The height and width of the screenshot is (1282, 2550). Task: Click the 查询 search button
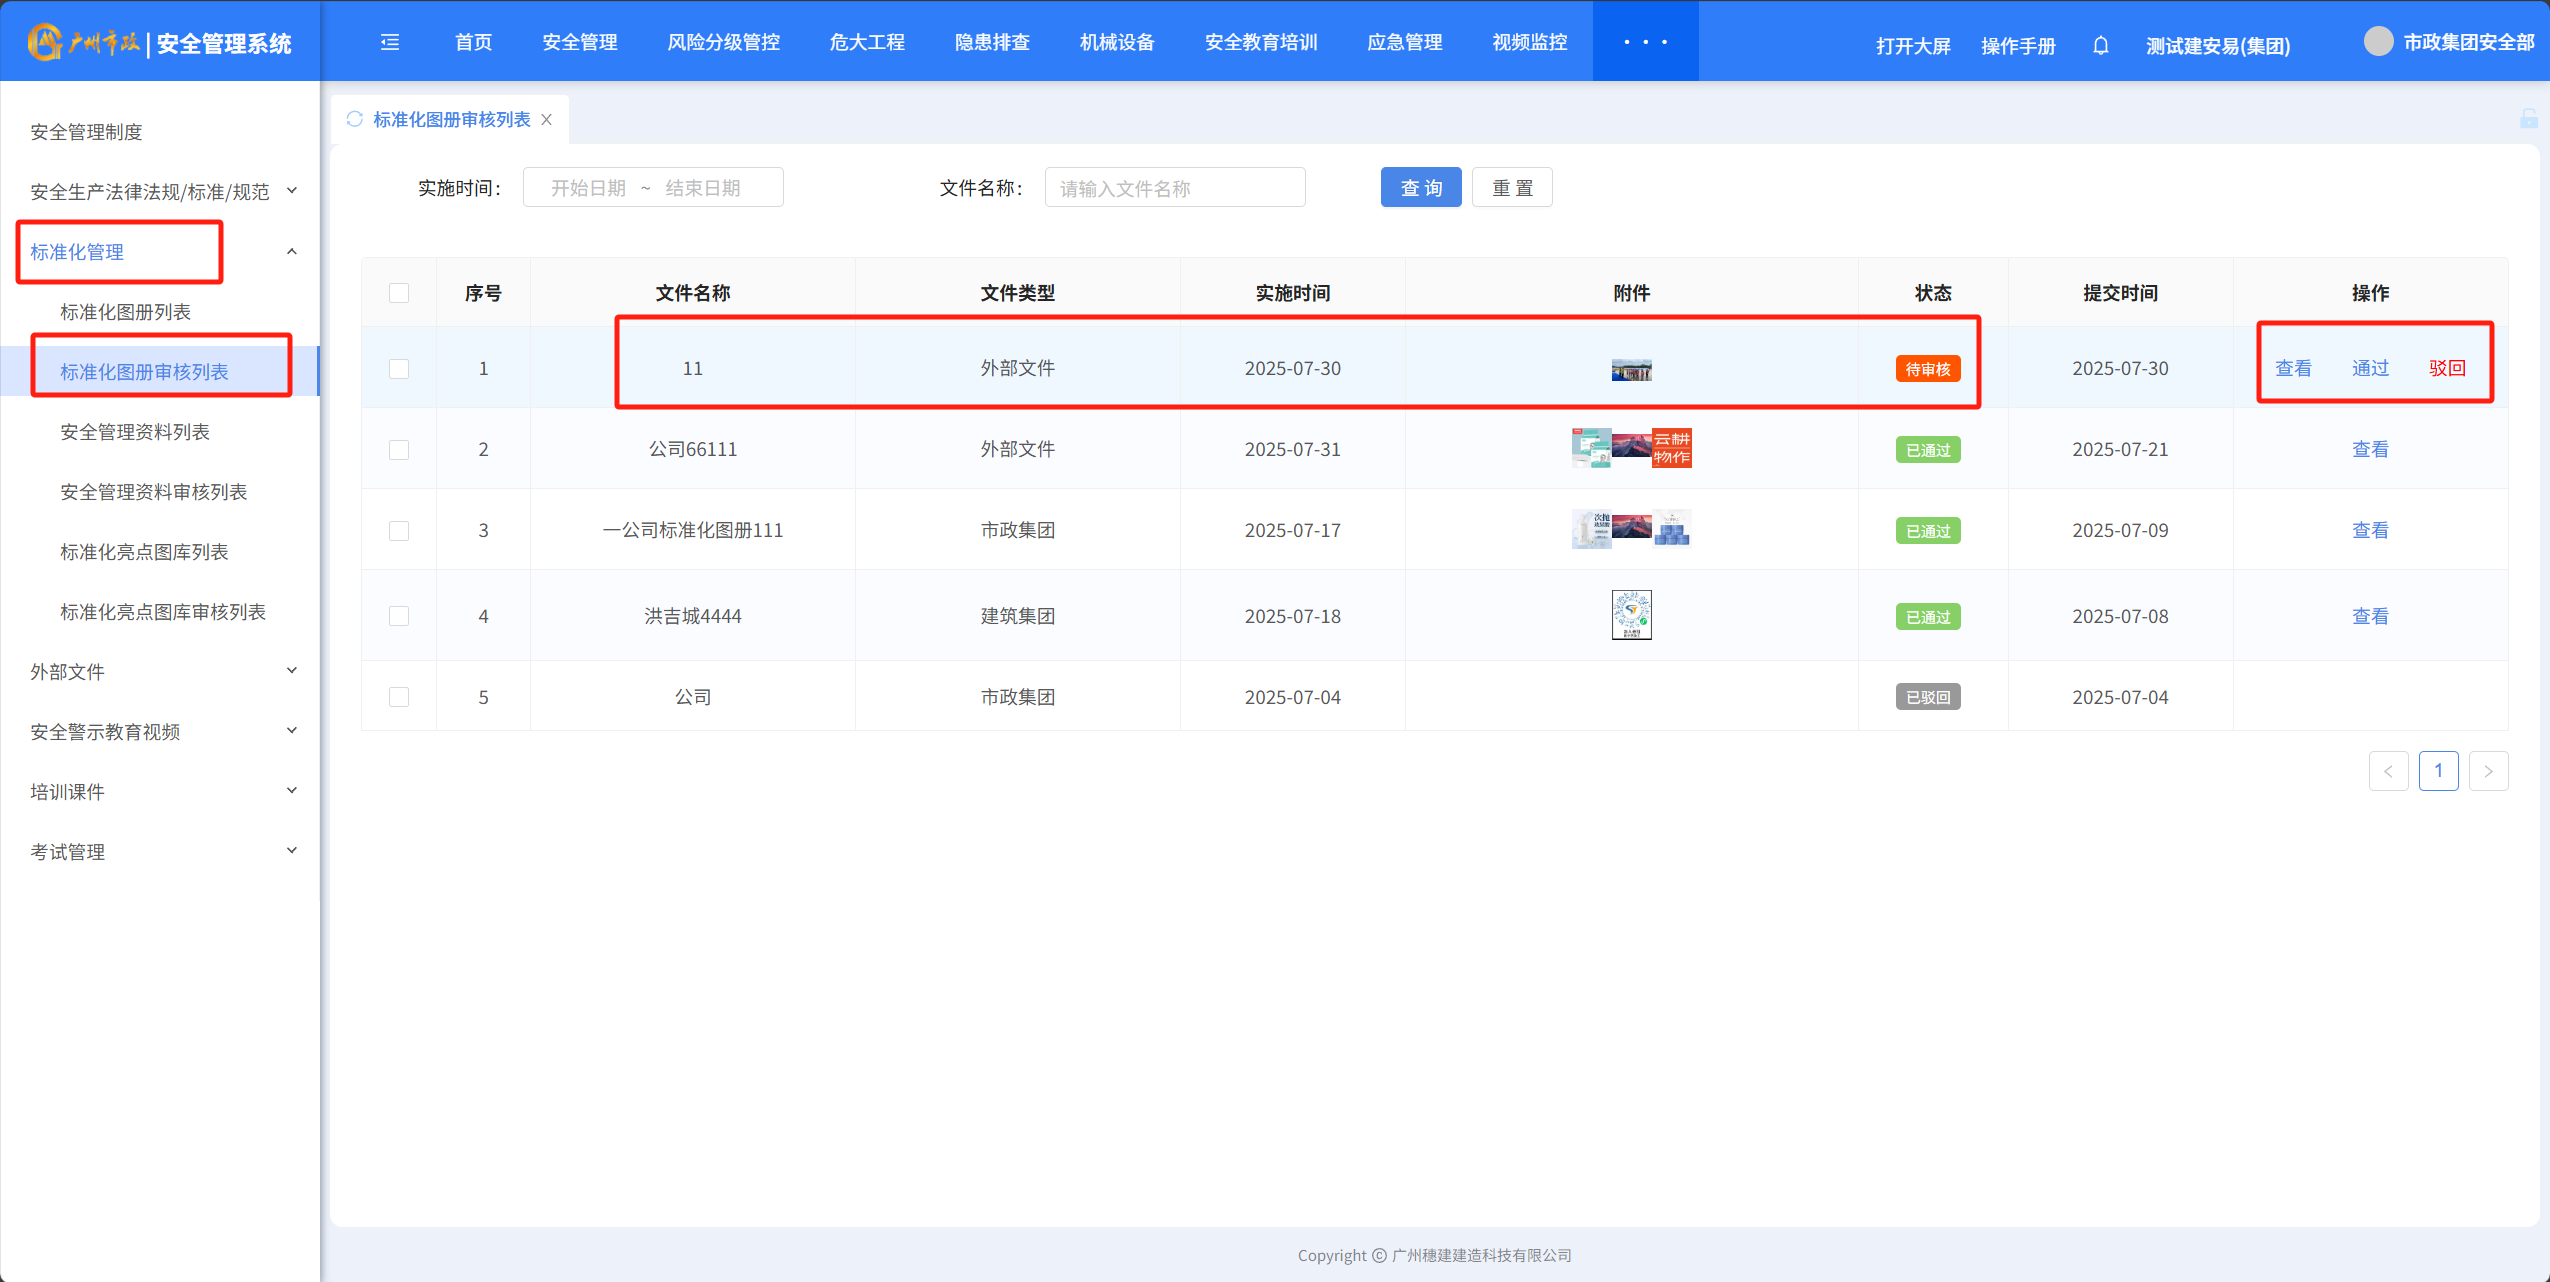(1420, 188)
